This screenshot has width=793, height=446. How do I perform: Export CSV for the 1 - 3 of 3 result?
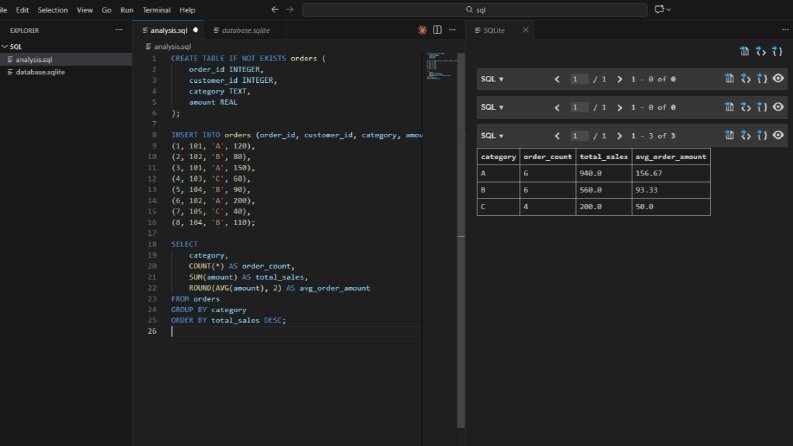(x=729, y=135)
